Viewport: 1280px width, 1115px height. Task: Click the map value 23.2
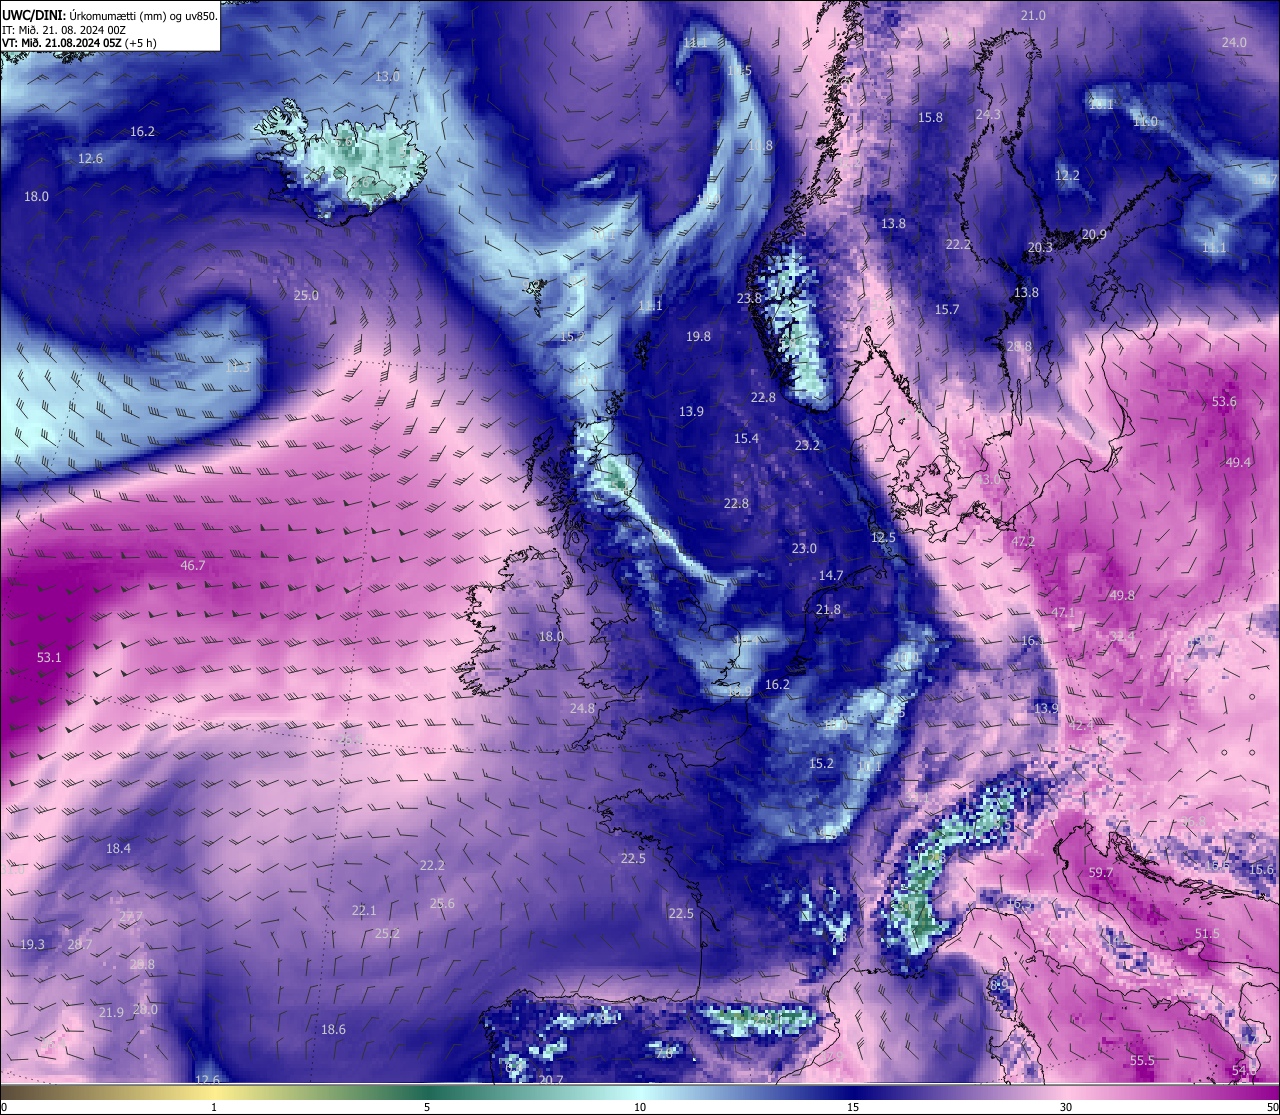click(807, 446)
